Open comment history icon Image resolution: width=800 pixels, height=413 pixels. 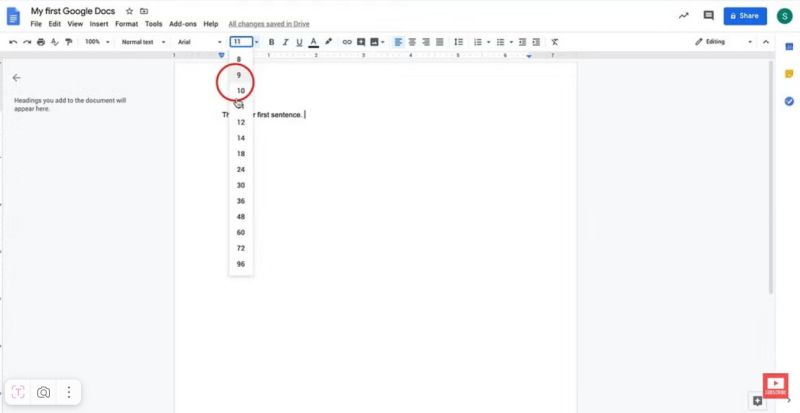click(709, 16)
